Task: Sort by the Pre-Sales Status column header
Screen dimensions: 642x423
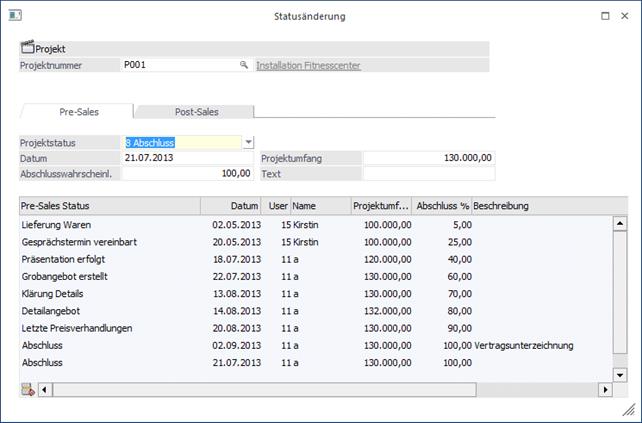Action: [x=109, y=206]
